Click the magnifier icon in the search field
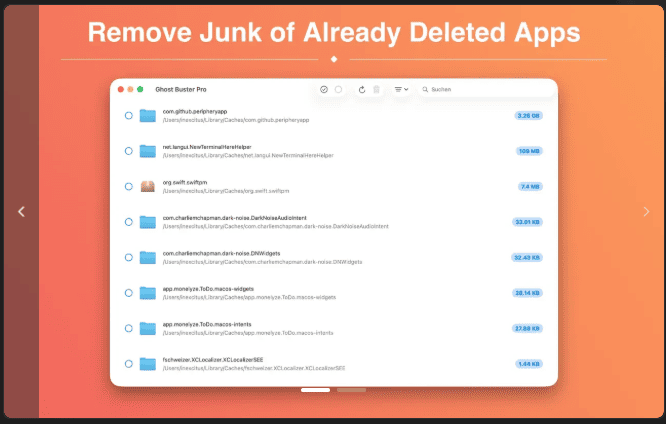 click(425, 89)
